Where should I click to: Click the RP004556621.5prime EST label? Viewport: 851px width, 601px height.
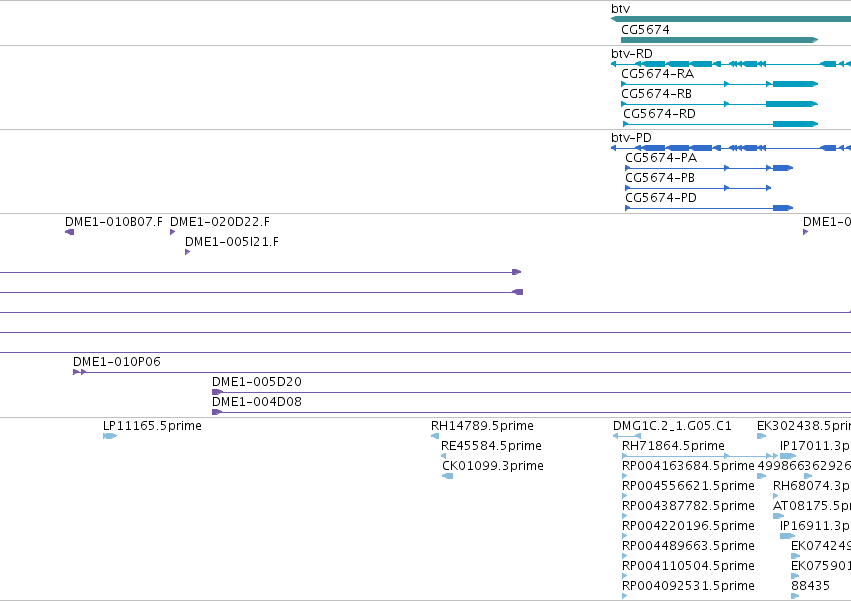pyautogui.click(x=688, y=486)
